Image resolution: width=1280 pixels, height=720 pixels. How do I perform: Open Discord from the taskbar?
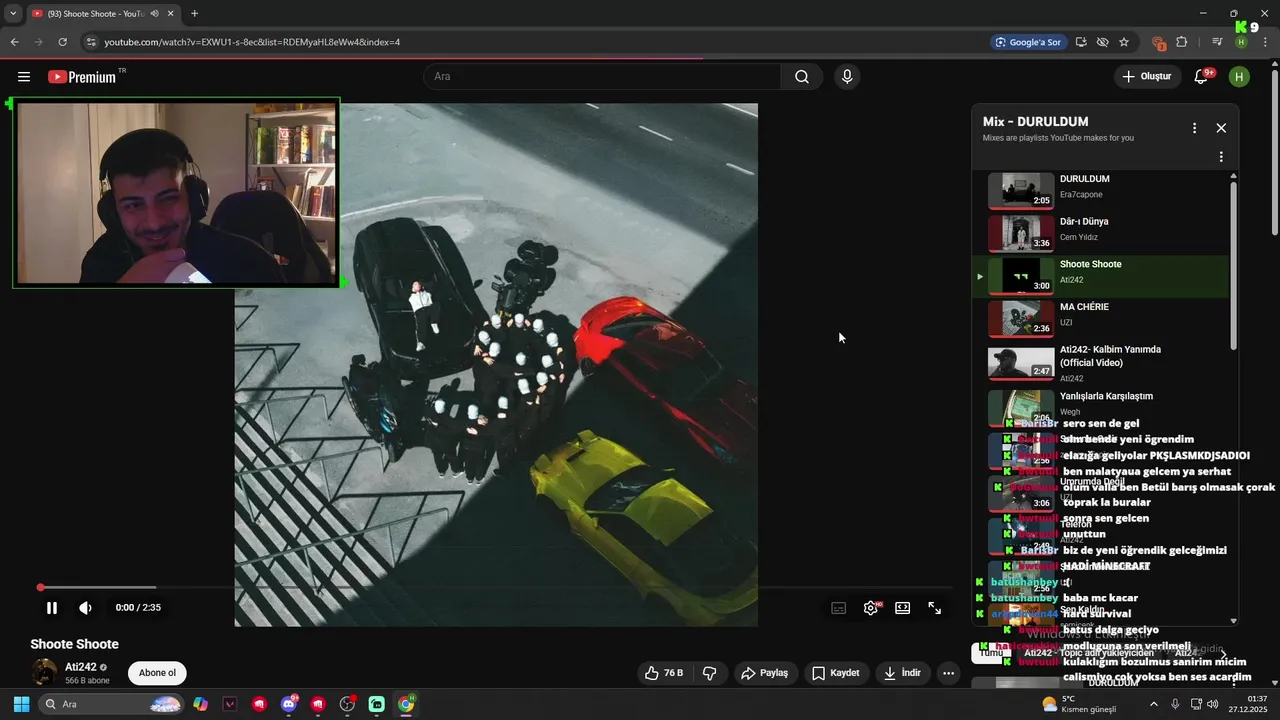290,704
